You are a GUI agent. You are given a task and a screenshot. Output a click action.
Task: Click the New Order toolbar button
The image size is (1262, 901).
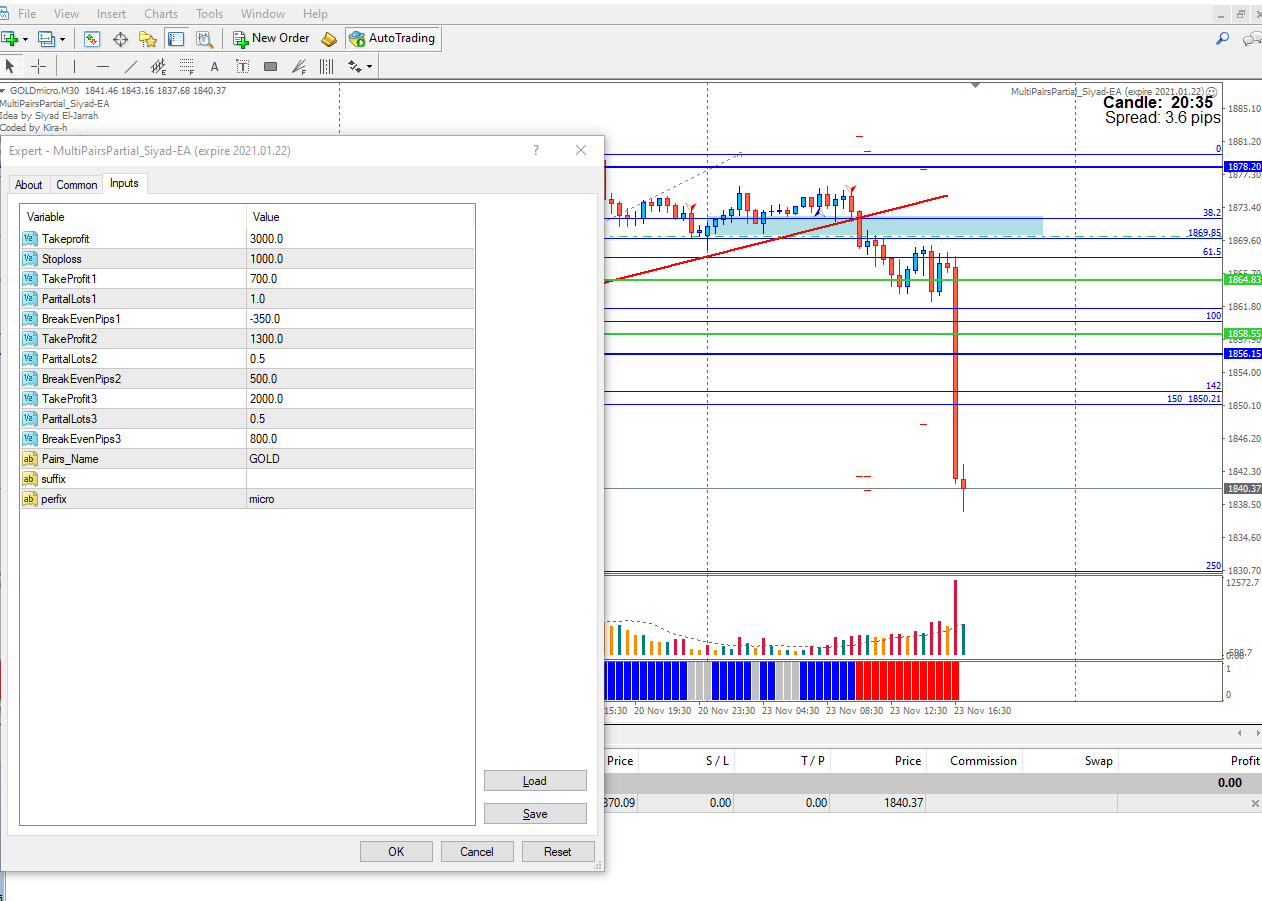[x=271, y=38]
